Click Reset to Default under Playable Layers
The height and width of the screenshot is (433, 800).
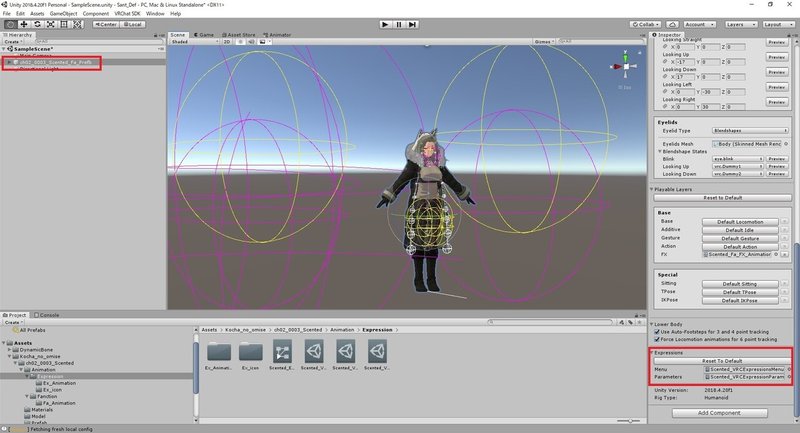(722, 198)
